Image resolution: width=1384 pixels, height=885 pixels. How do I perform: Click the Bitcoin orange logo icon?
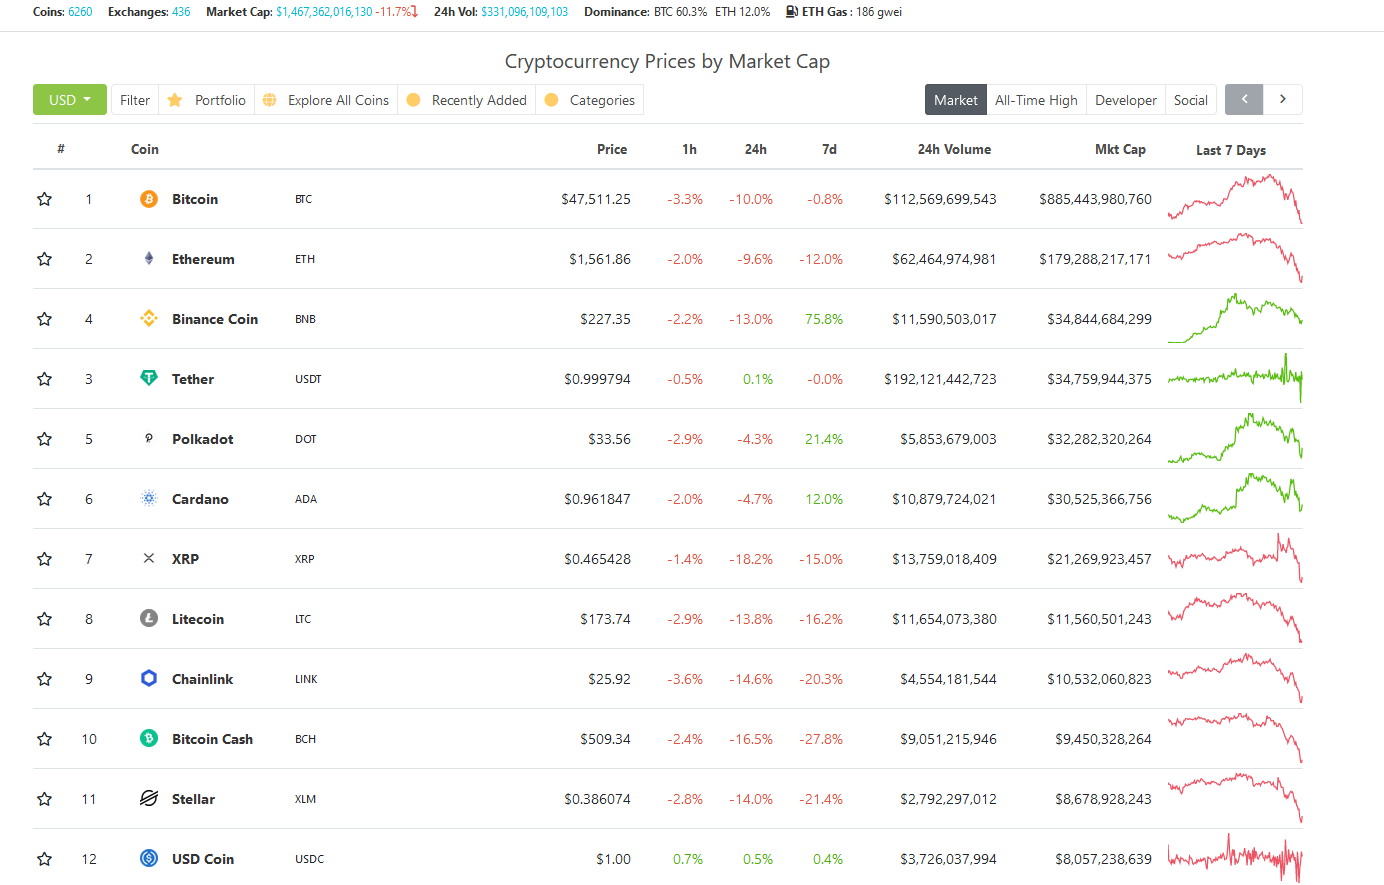pos(149,199)
